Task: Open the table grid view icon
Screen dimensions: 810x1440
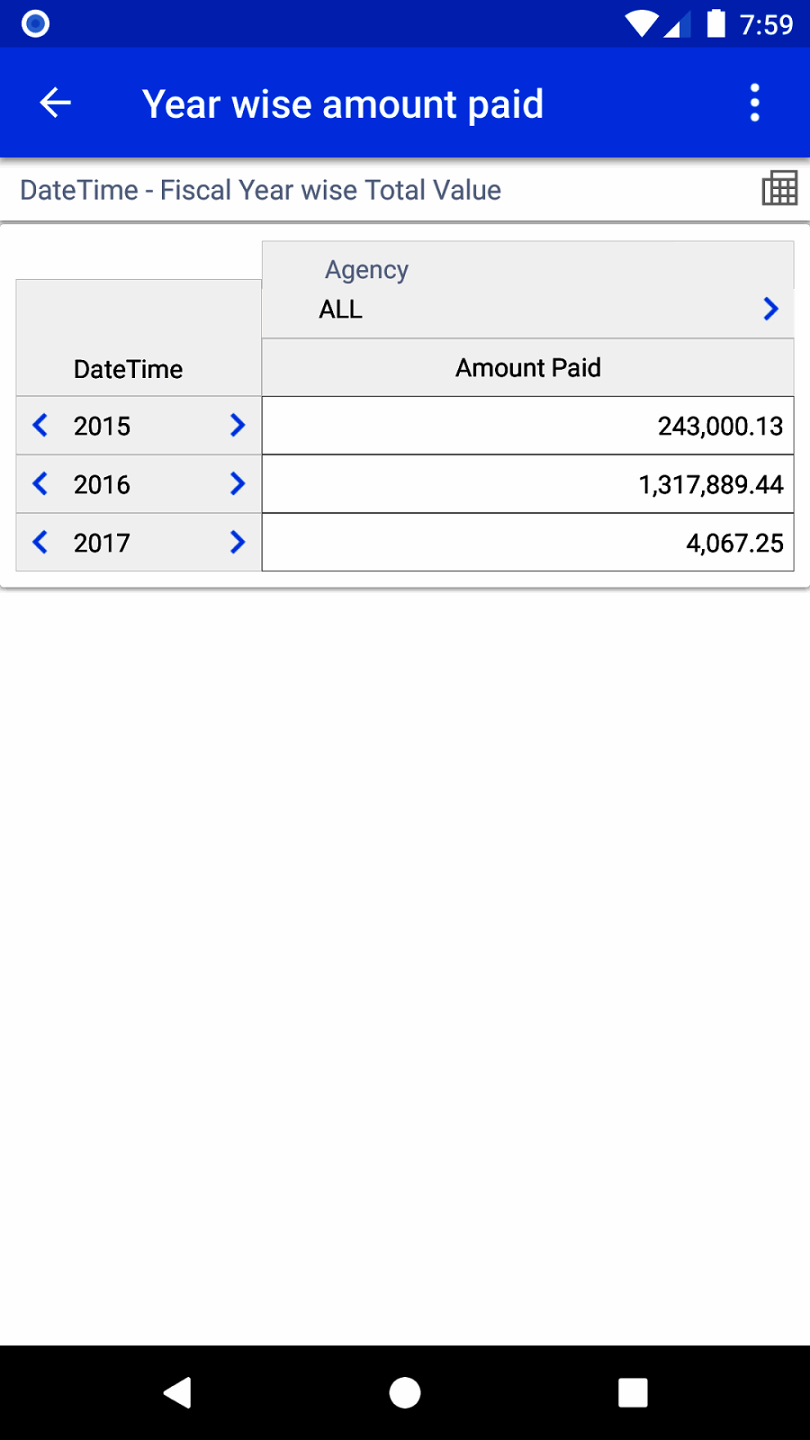Action: coord(778,186)
